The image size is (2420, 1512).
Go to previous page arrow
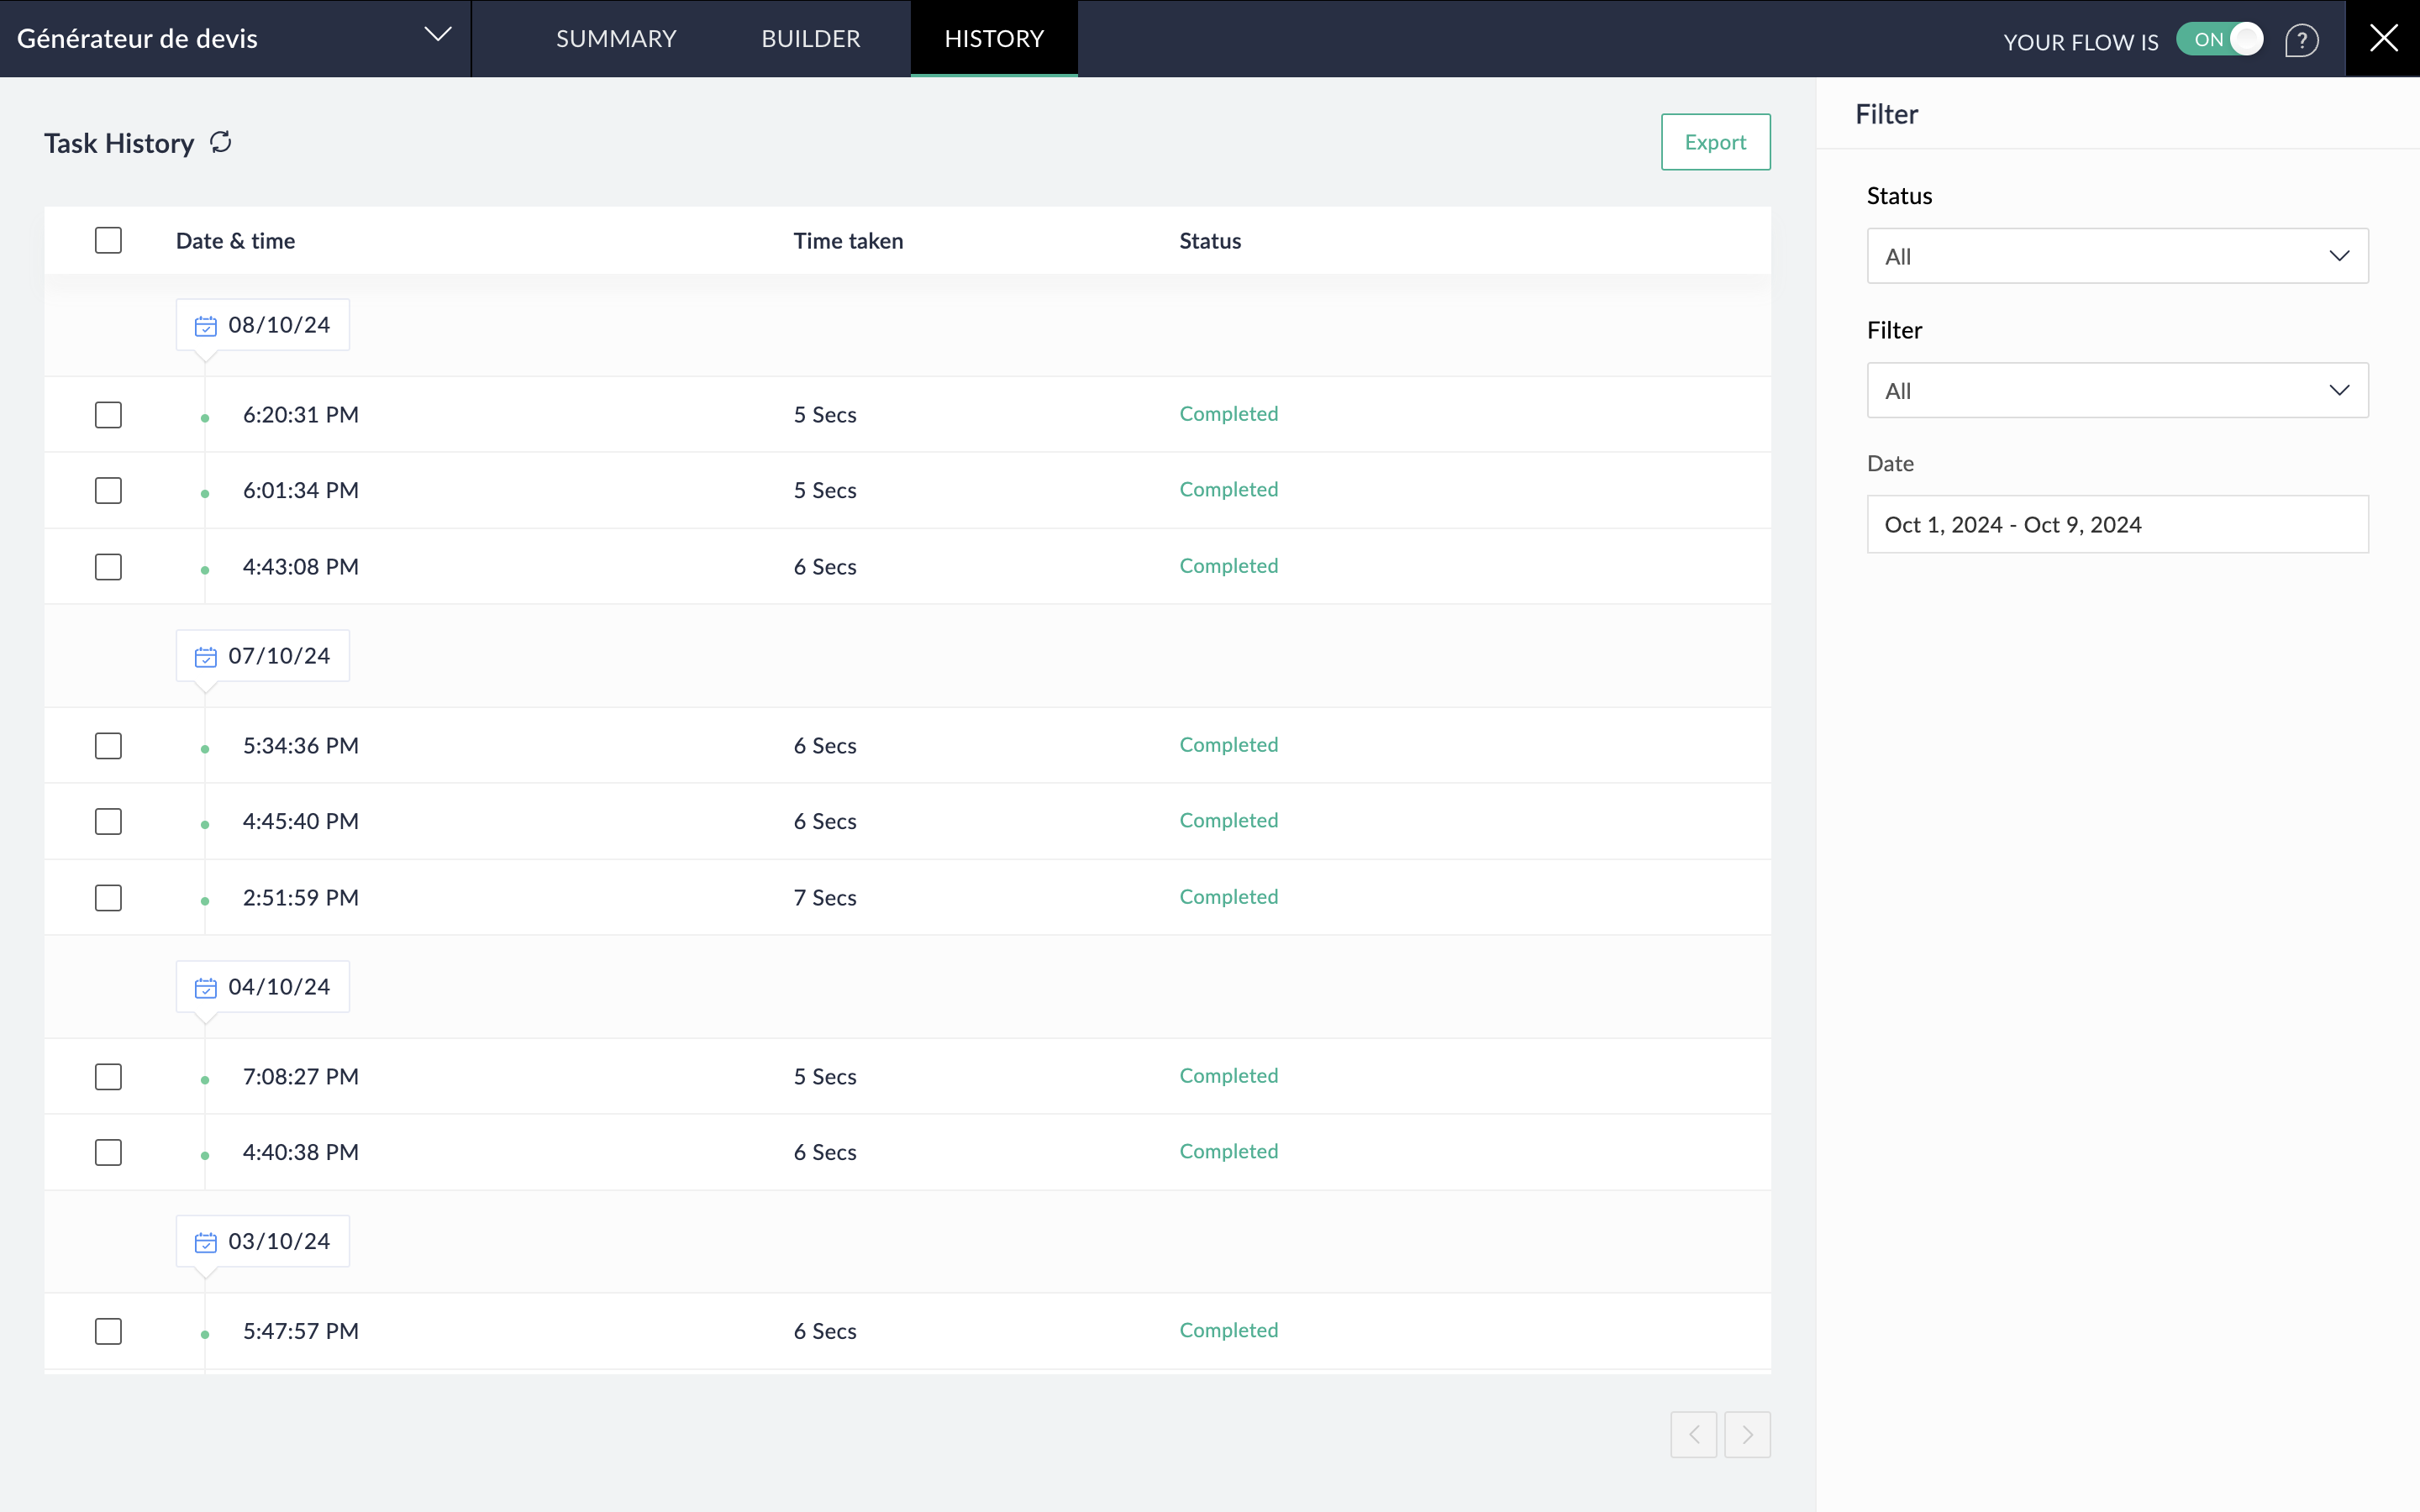tap(1693, 1435)
